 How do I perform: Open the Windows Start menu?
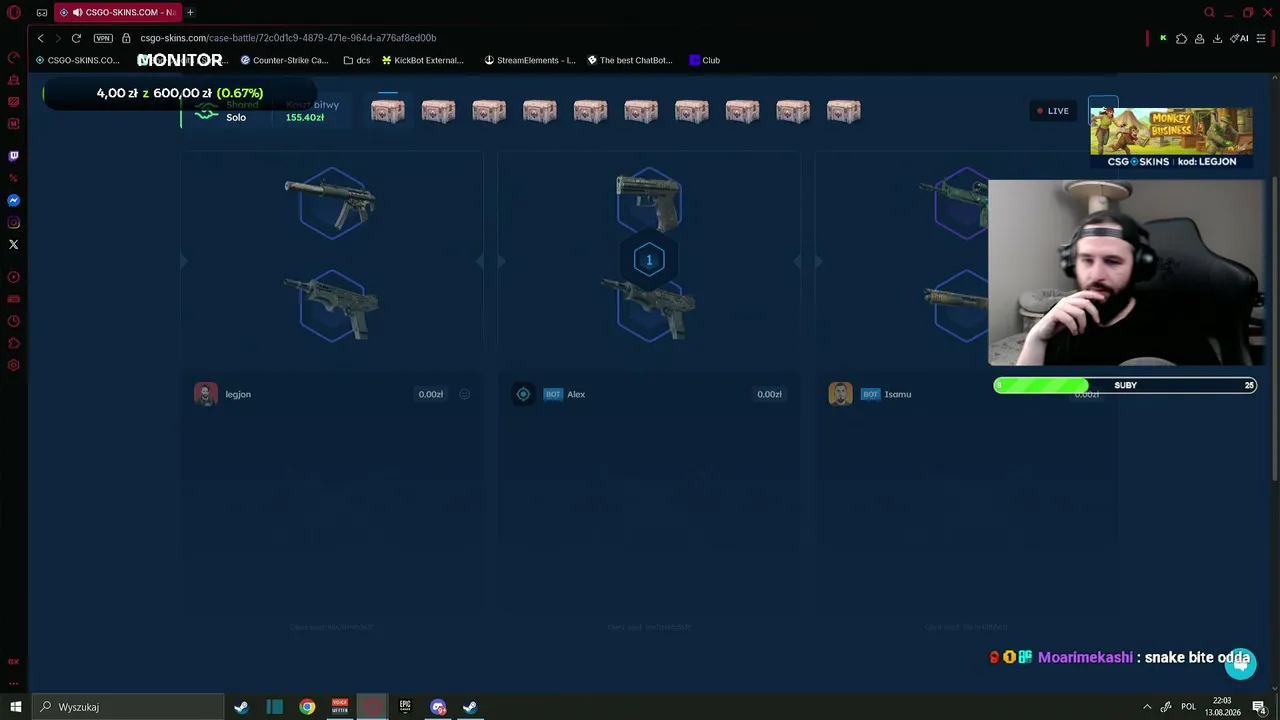point(15,707)
